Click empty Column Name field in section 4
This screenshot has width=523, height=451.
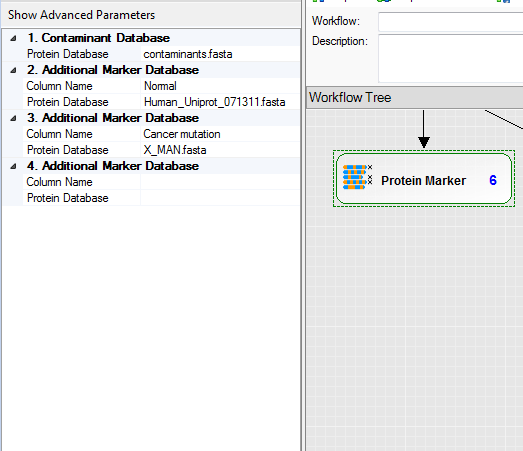coord(220,182)
